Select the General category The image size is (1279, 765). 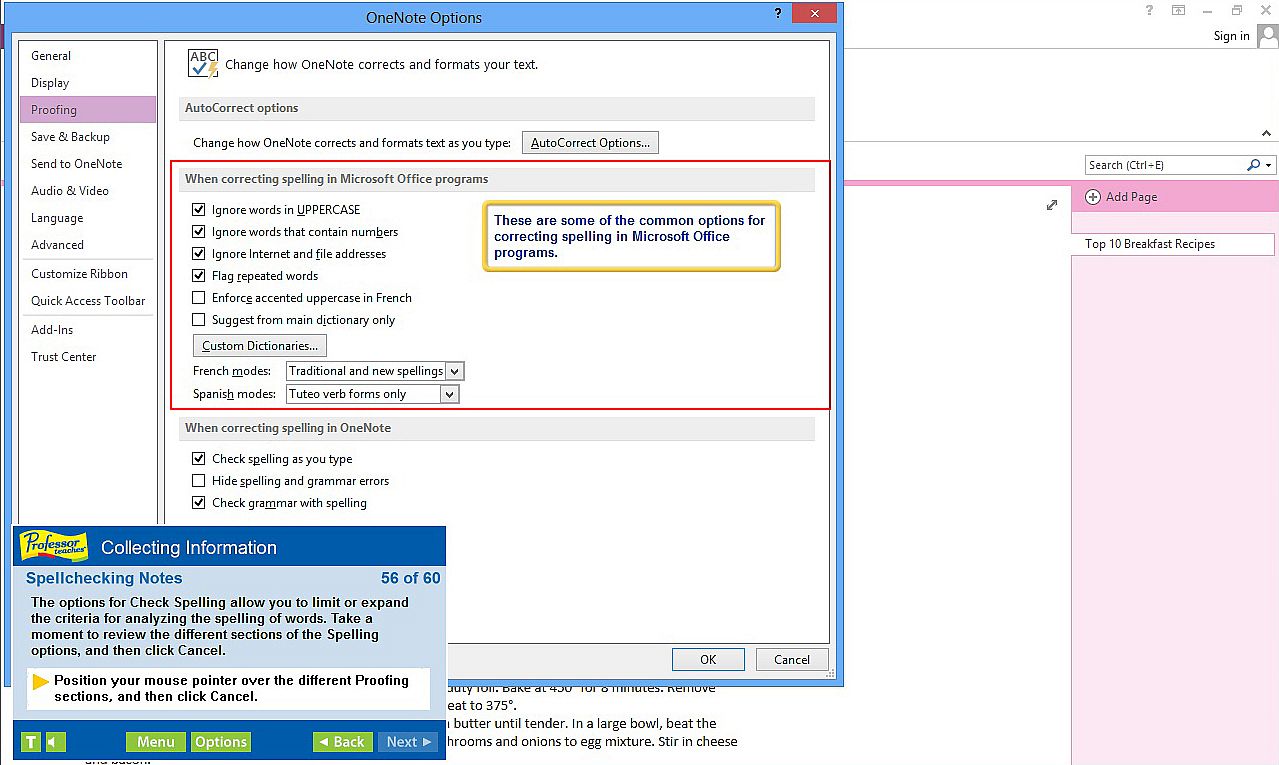pyautogui.click(x=87, y=56)
